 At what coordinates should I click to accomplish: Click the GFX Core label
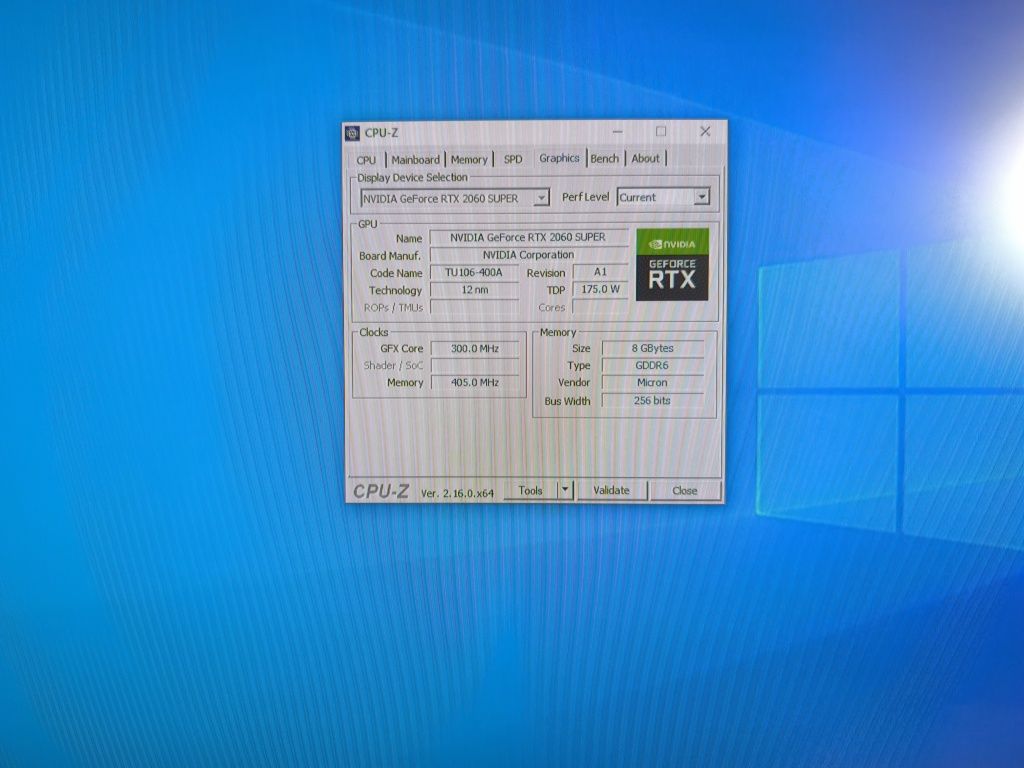tap(402, 349)
